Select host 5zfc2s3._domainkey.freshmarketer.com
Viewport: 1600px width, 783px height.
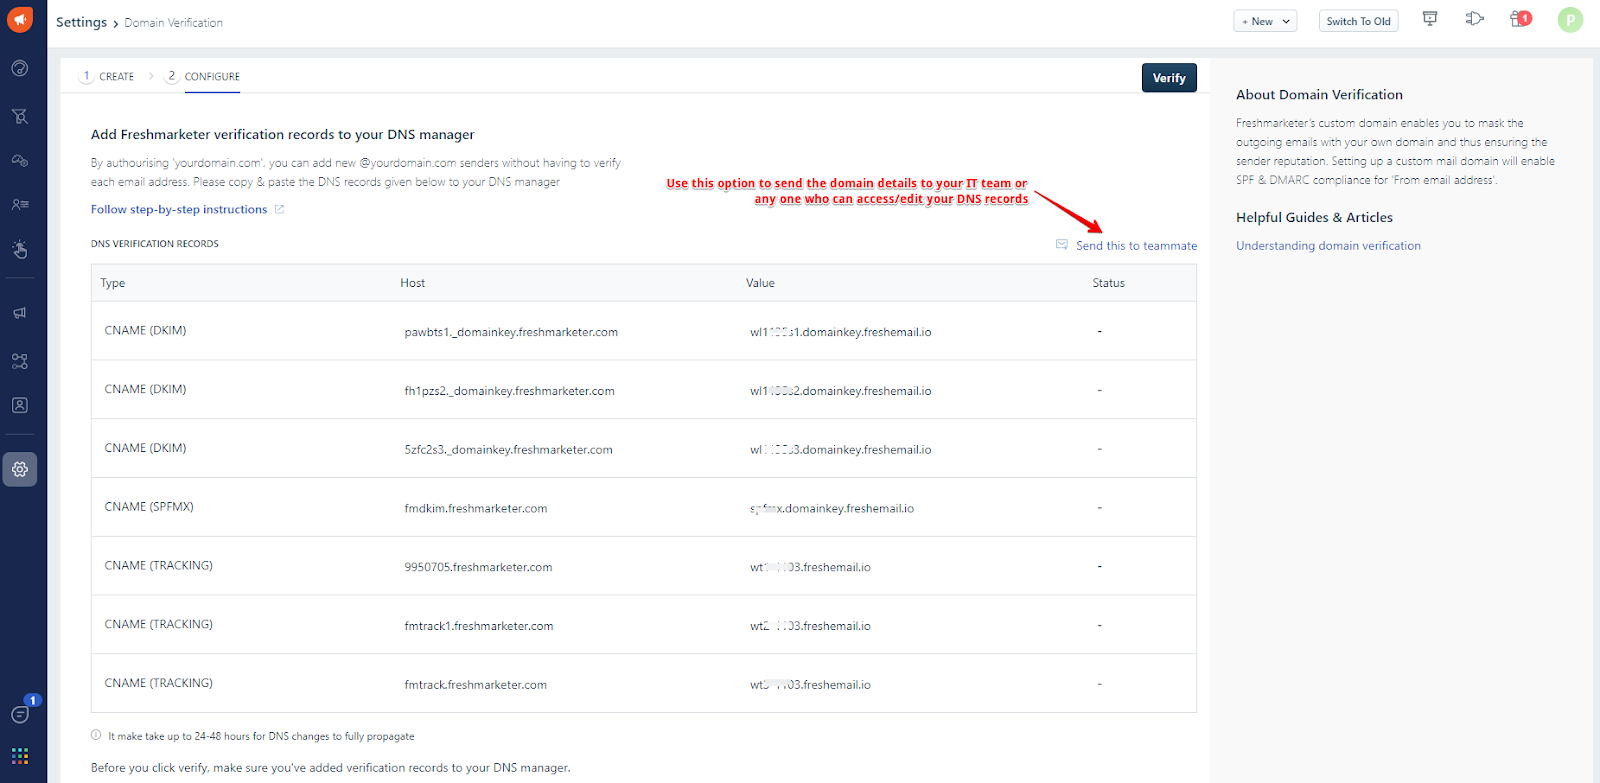pyautogui.click(x=508, y=450)
